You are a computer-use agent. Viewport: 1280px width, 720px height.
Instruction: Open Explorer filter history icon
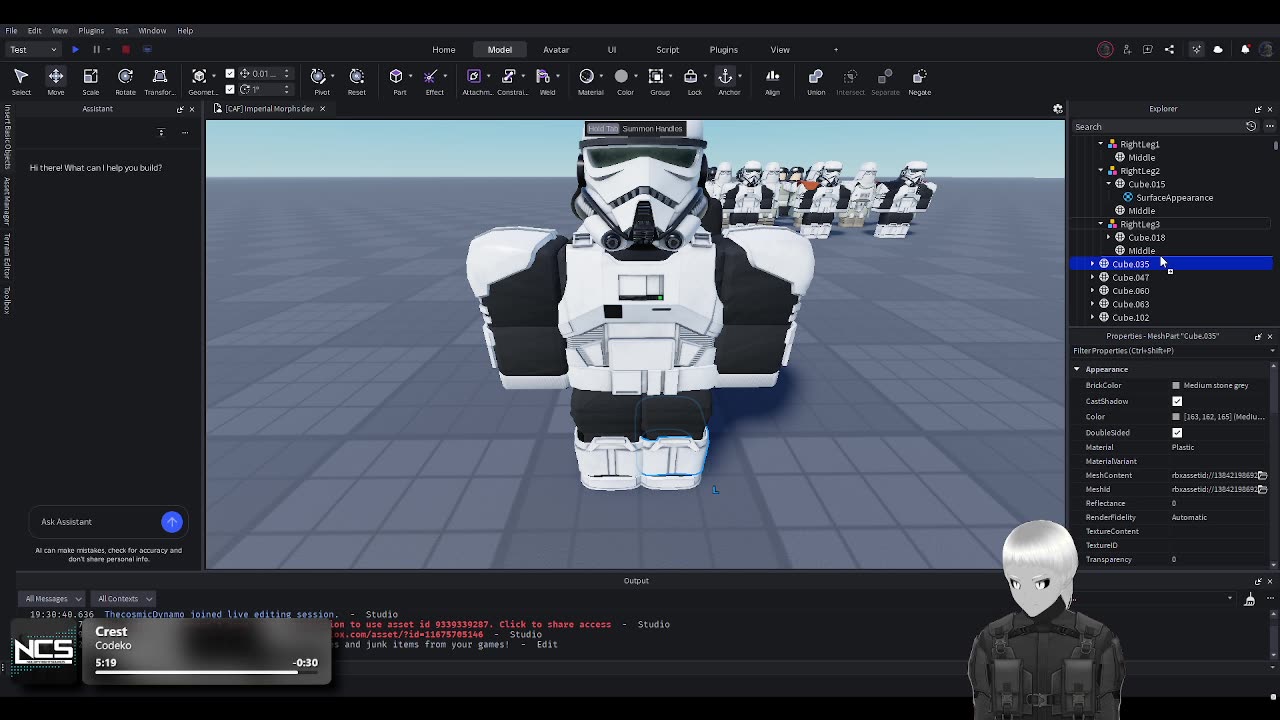[1251, 126]
